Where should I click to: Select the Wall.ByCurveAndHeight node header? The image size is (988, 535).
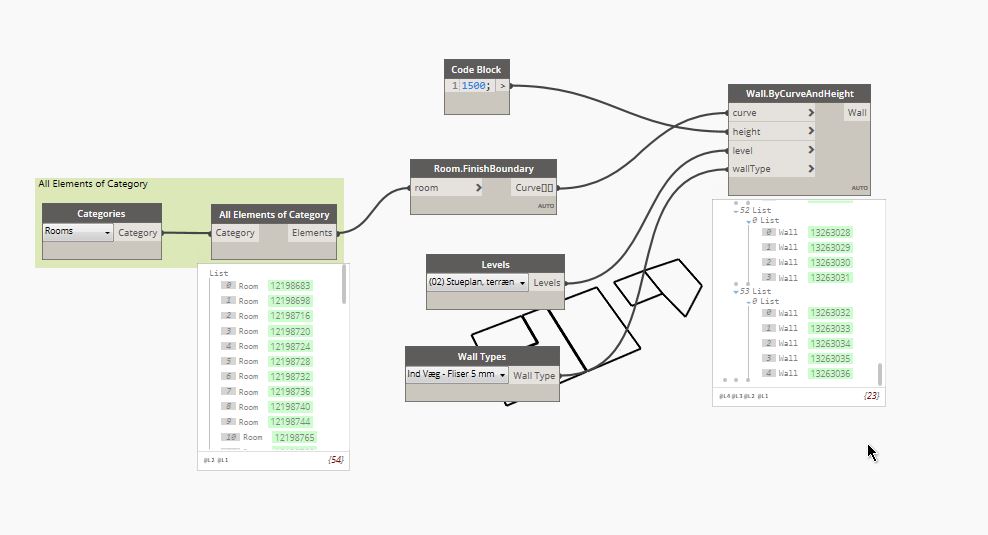click(800, 93)
